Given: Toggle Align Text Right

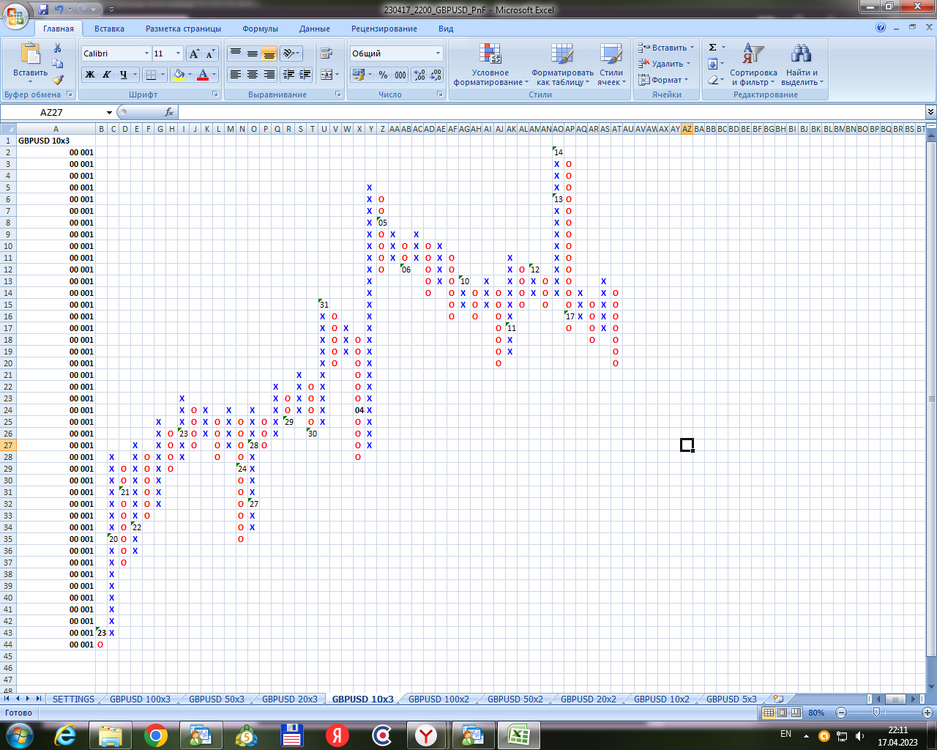Looking at the screenshot, I should coord(269,75).
